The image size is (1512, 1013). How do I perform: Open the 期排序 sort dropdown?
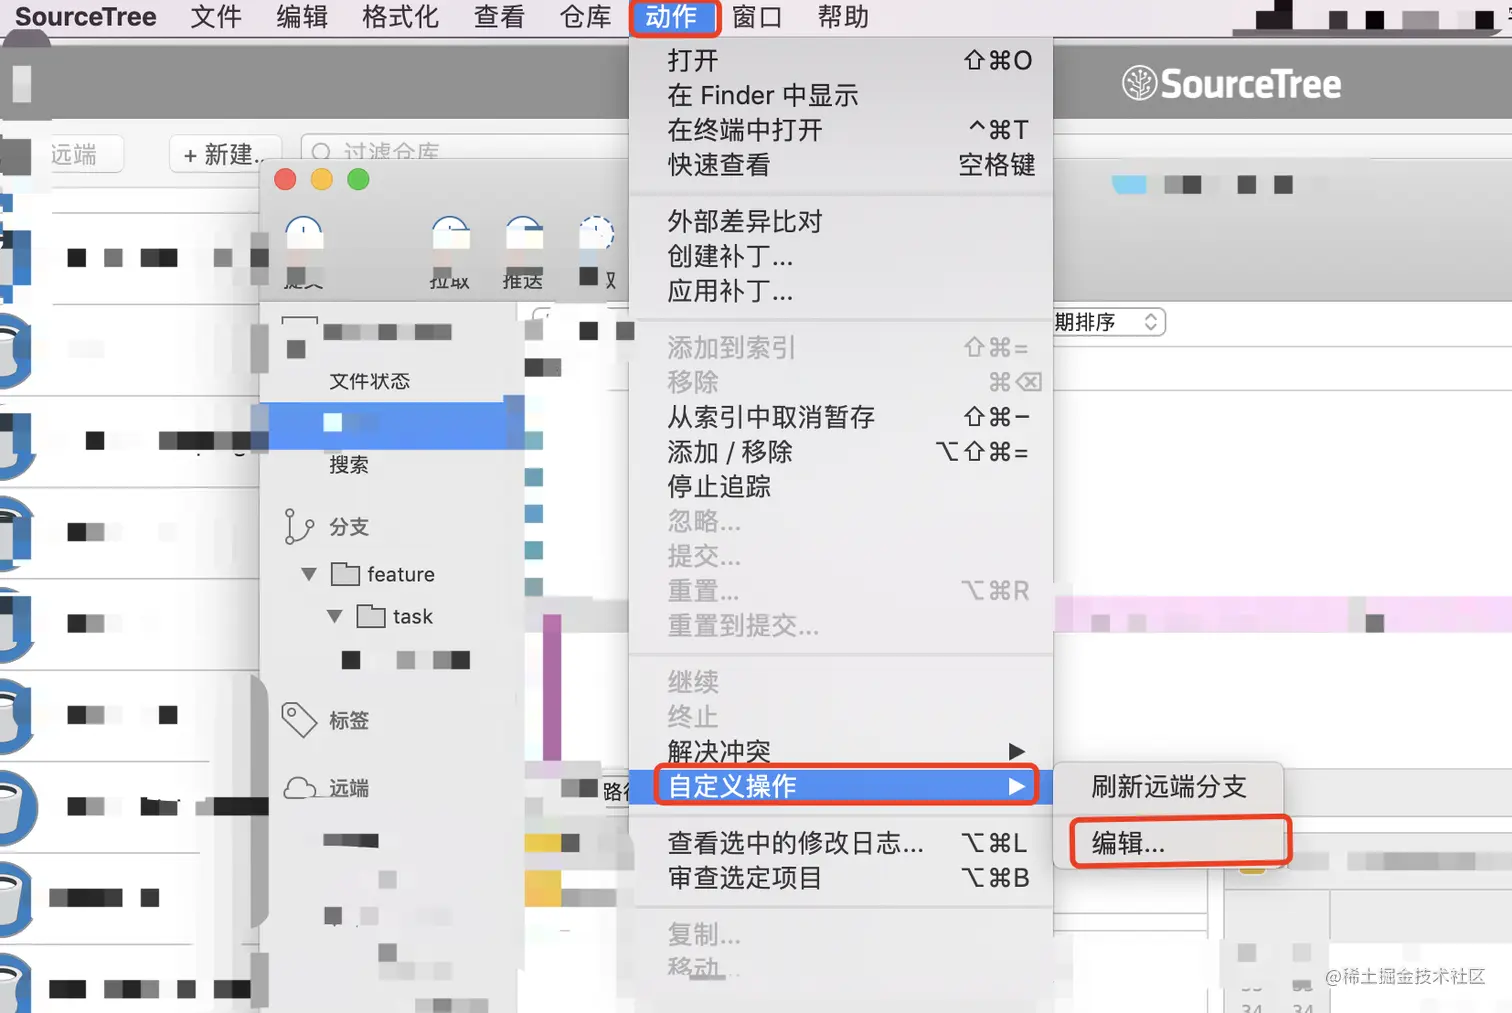pyautogui.click(x=1109, y=322)
